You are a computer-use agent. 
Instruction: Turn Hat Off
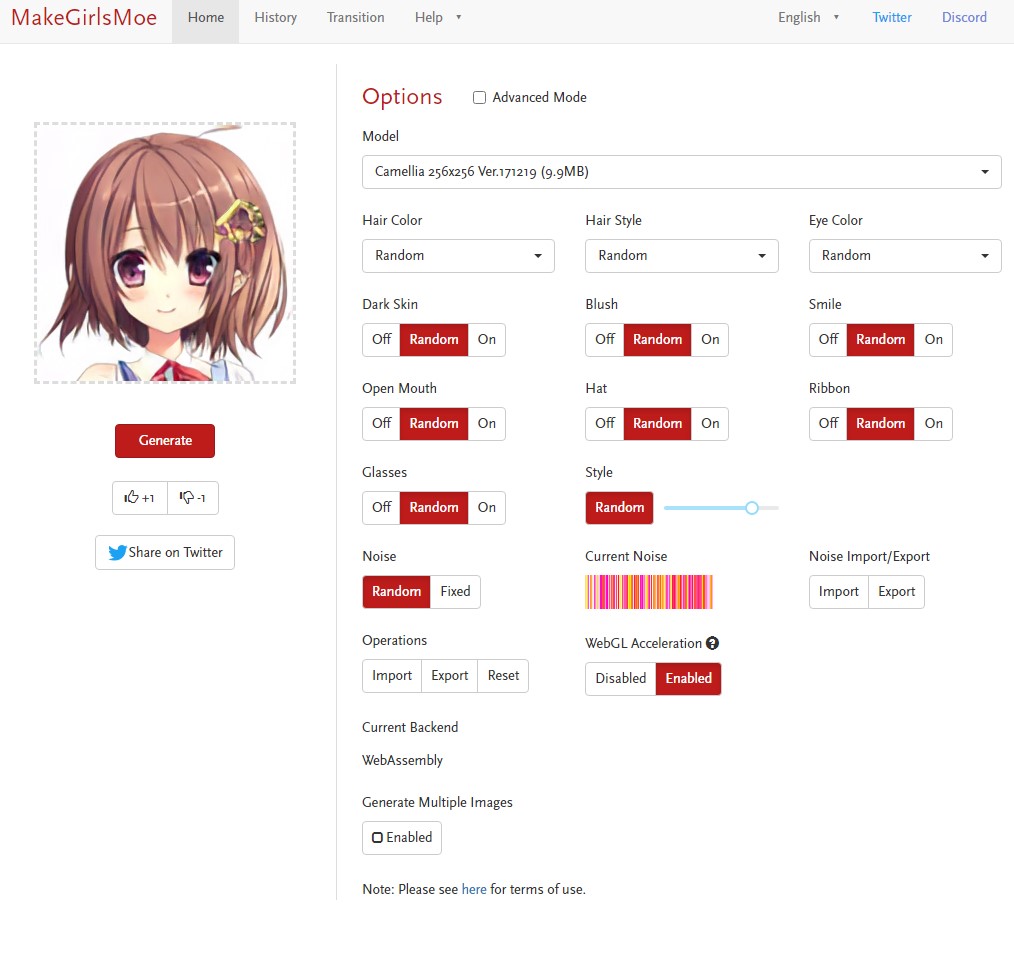click(605, 424)
